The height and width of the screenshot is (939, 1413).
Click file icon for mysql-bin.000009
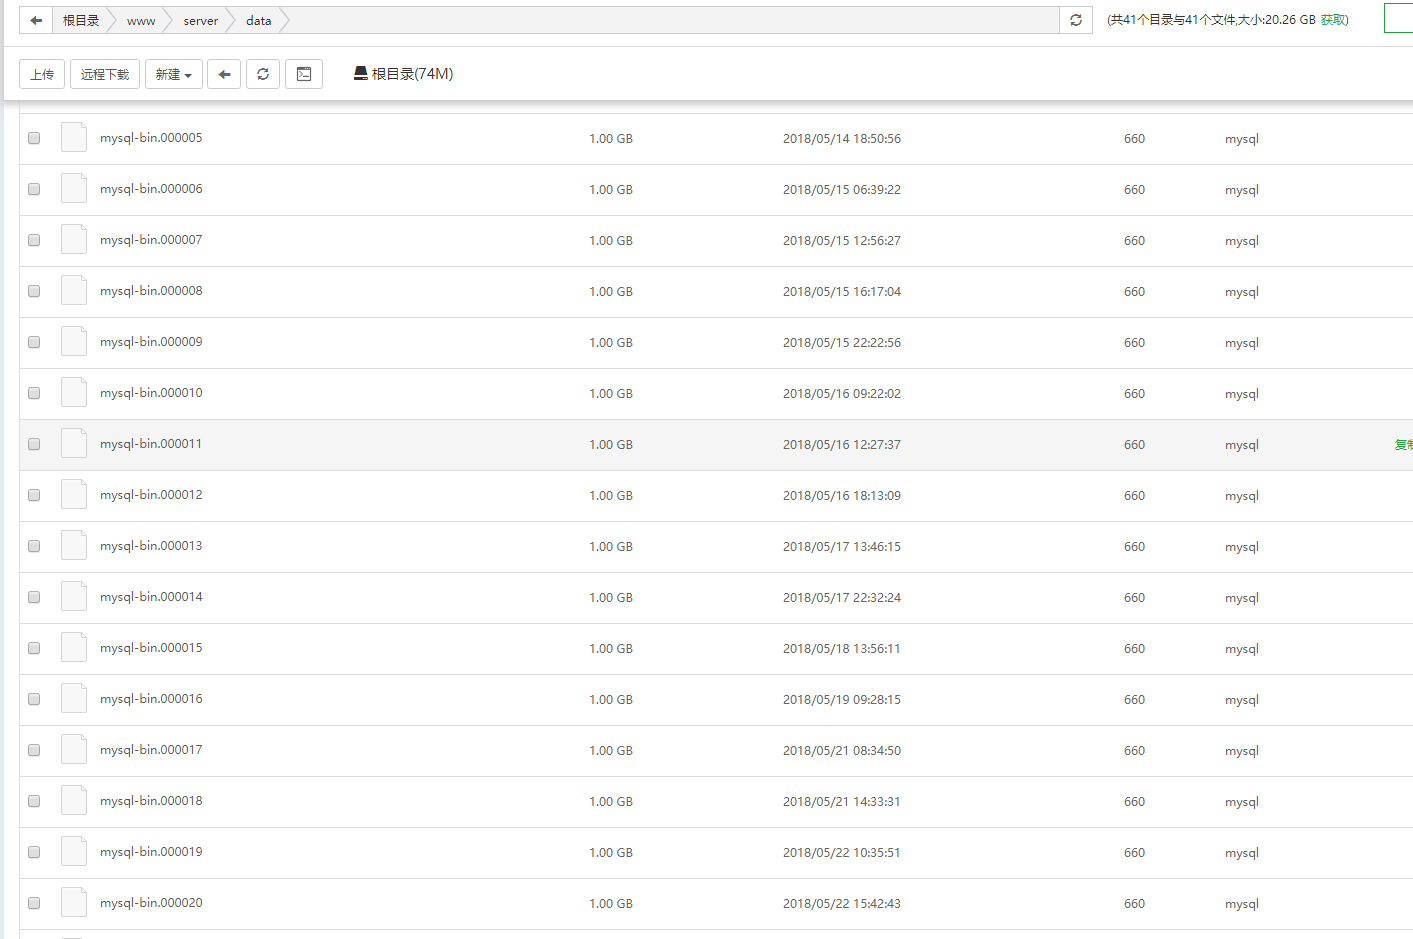pyautogui.click(x=74, y=341)
